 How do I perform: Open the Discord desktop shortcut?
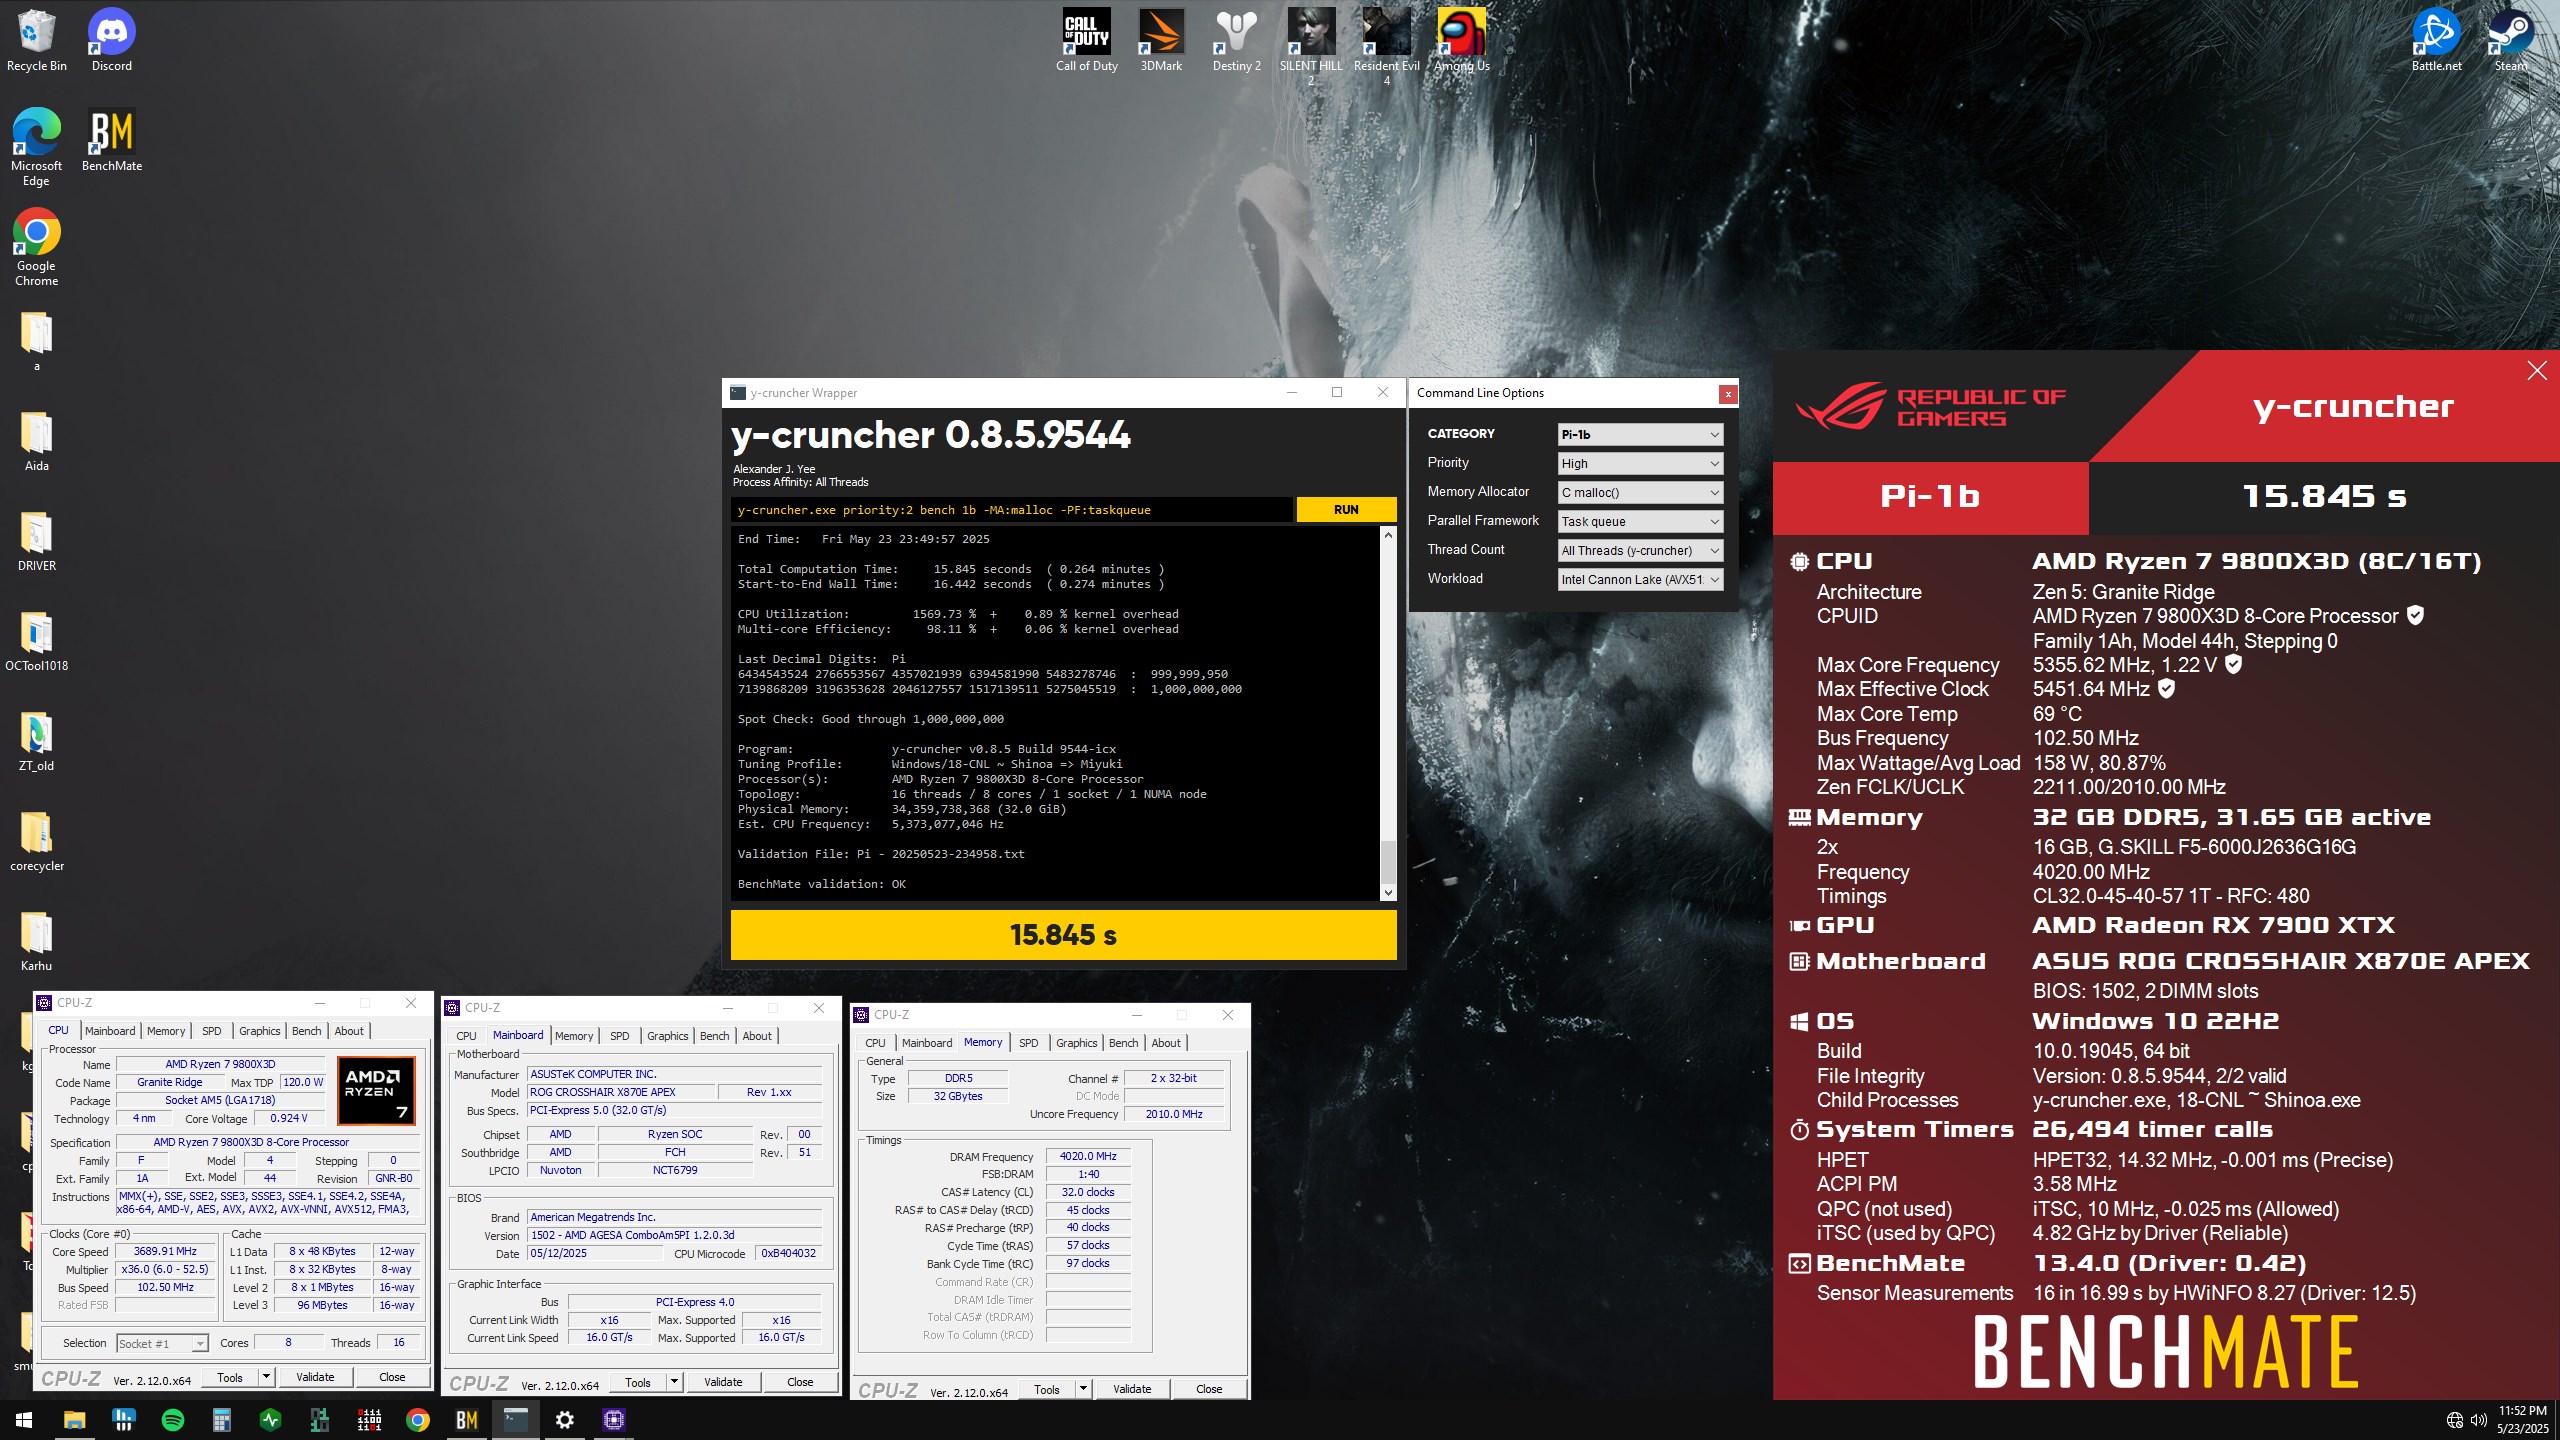point(112,40)
